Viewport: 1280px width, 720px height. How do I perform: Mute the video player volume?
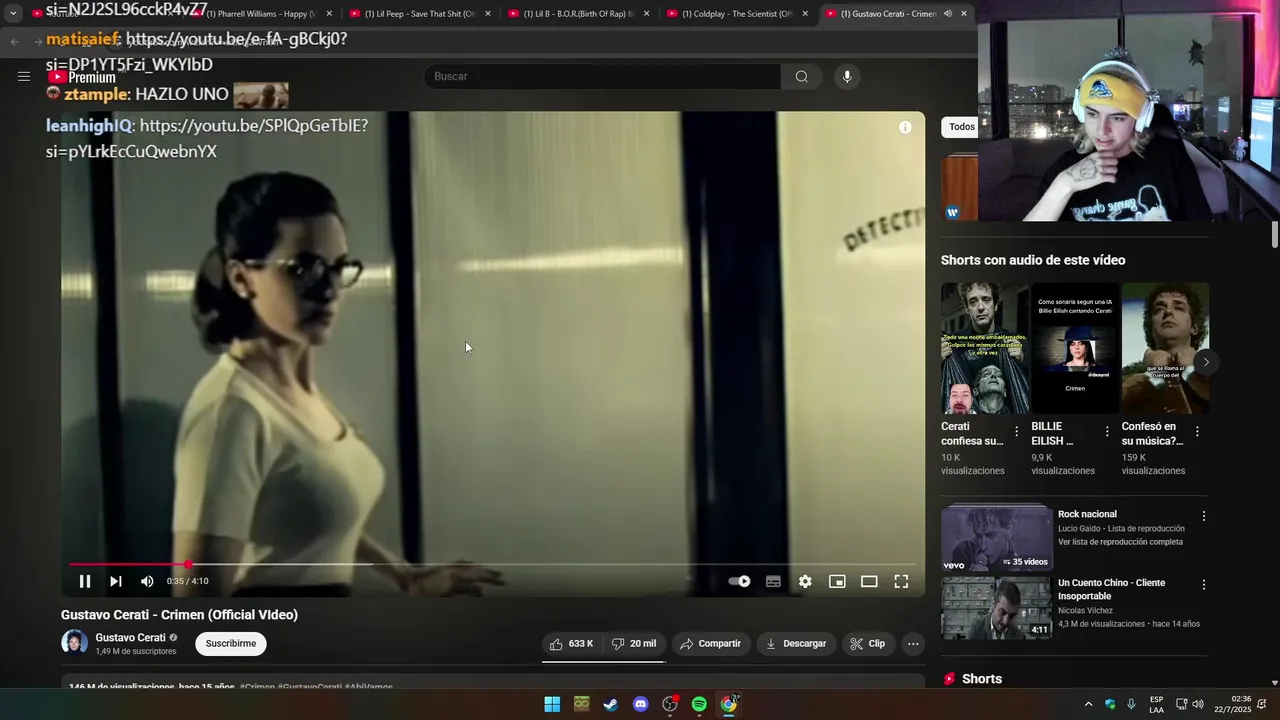point(147,581)
